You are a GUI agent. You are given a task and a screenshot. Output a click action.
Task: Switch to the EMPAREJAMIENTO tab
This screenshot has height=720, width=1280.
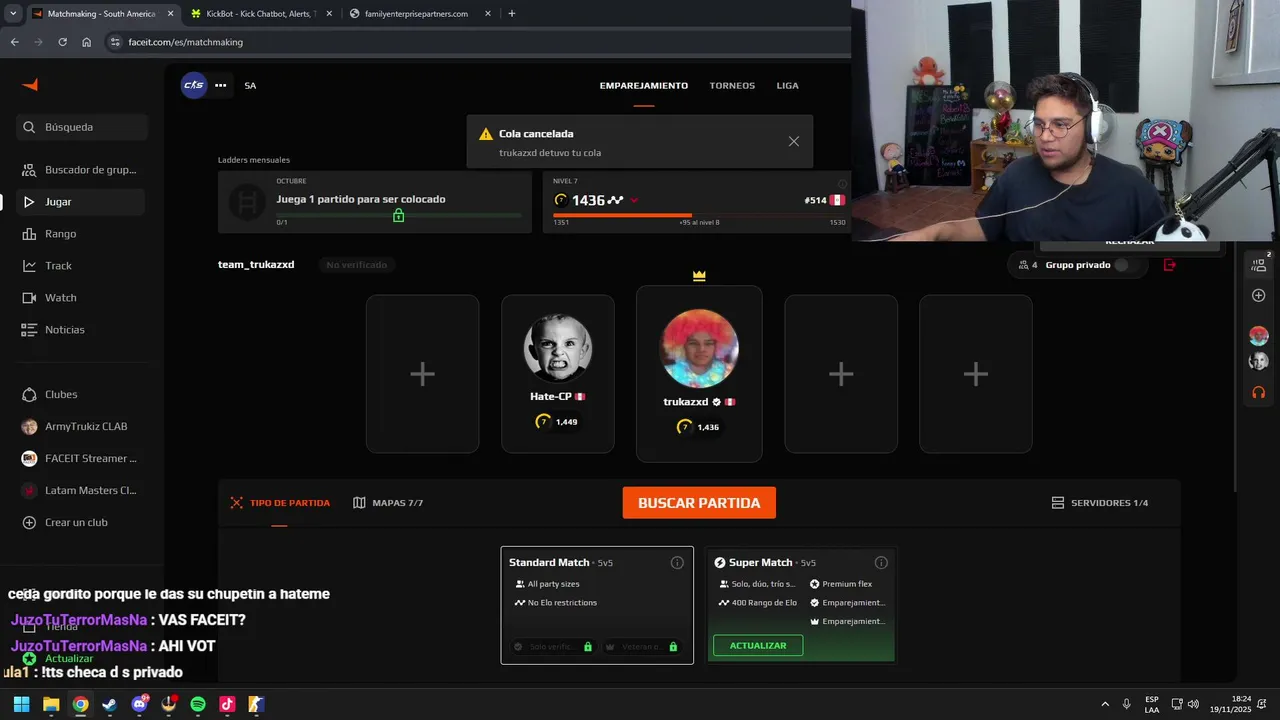coord(644,86)
